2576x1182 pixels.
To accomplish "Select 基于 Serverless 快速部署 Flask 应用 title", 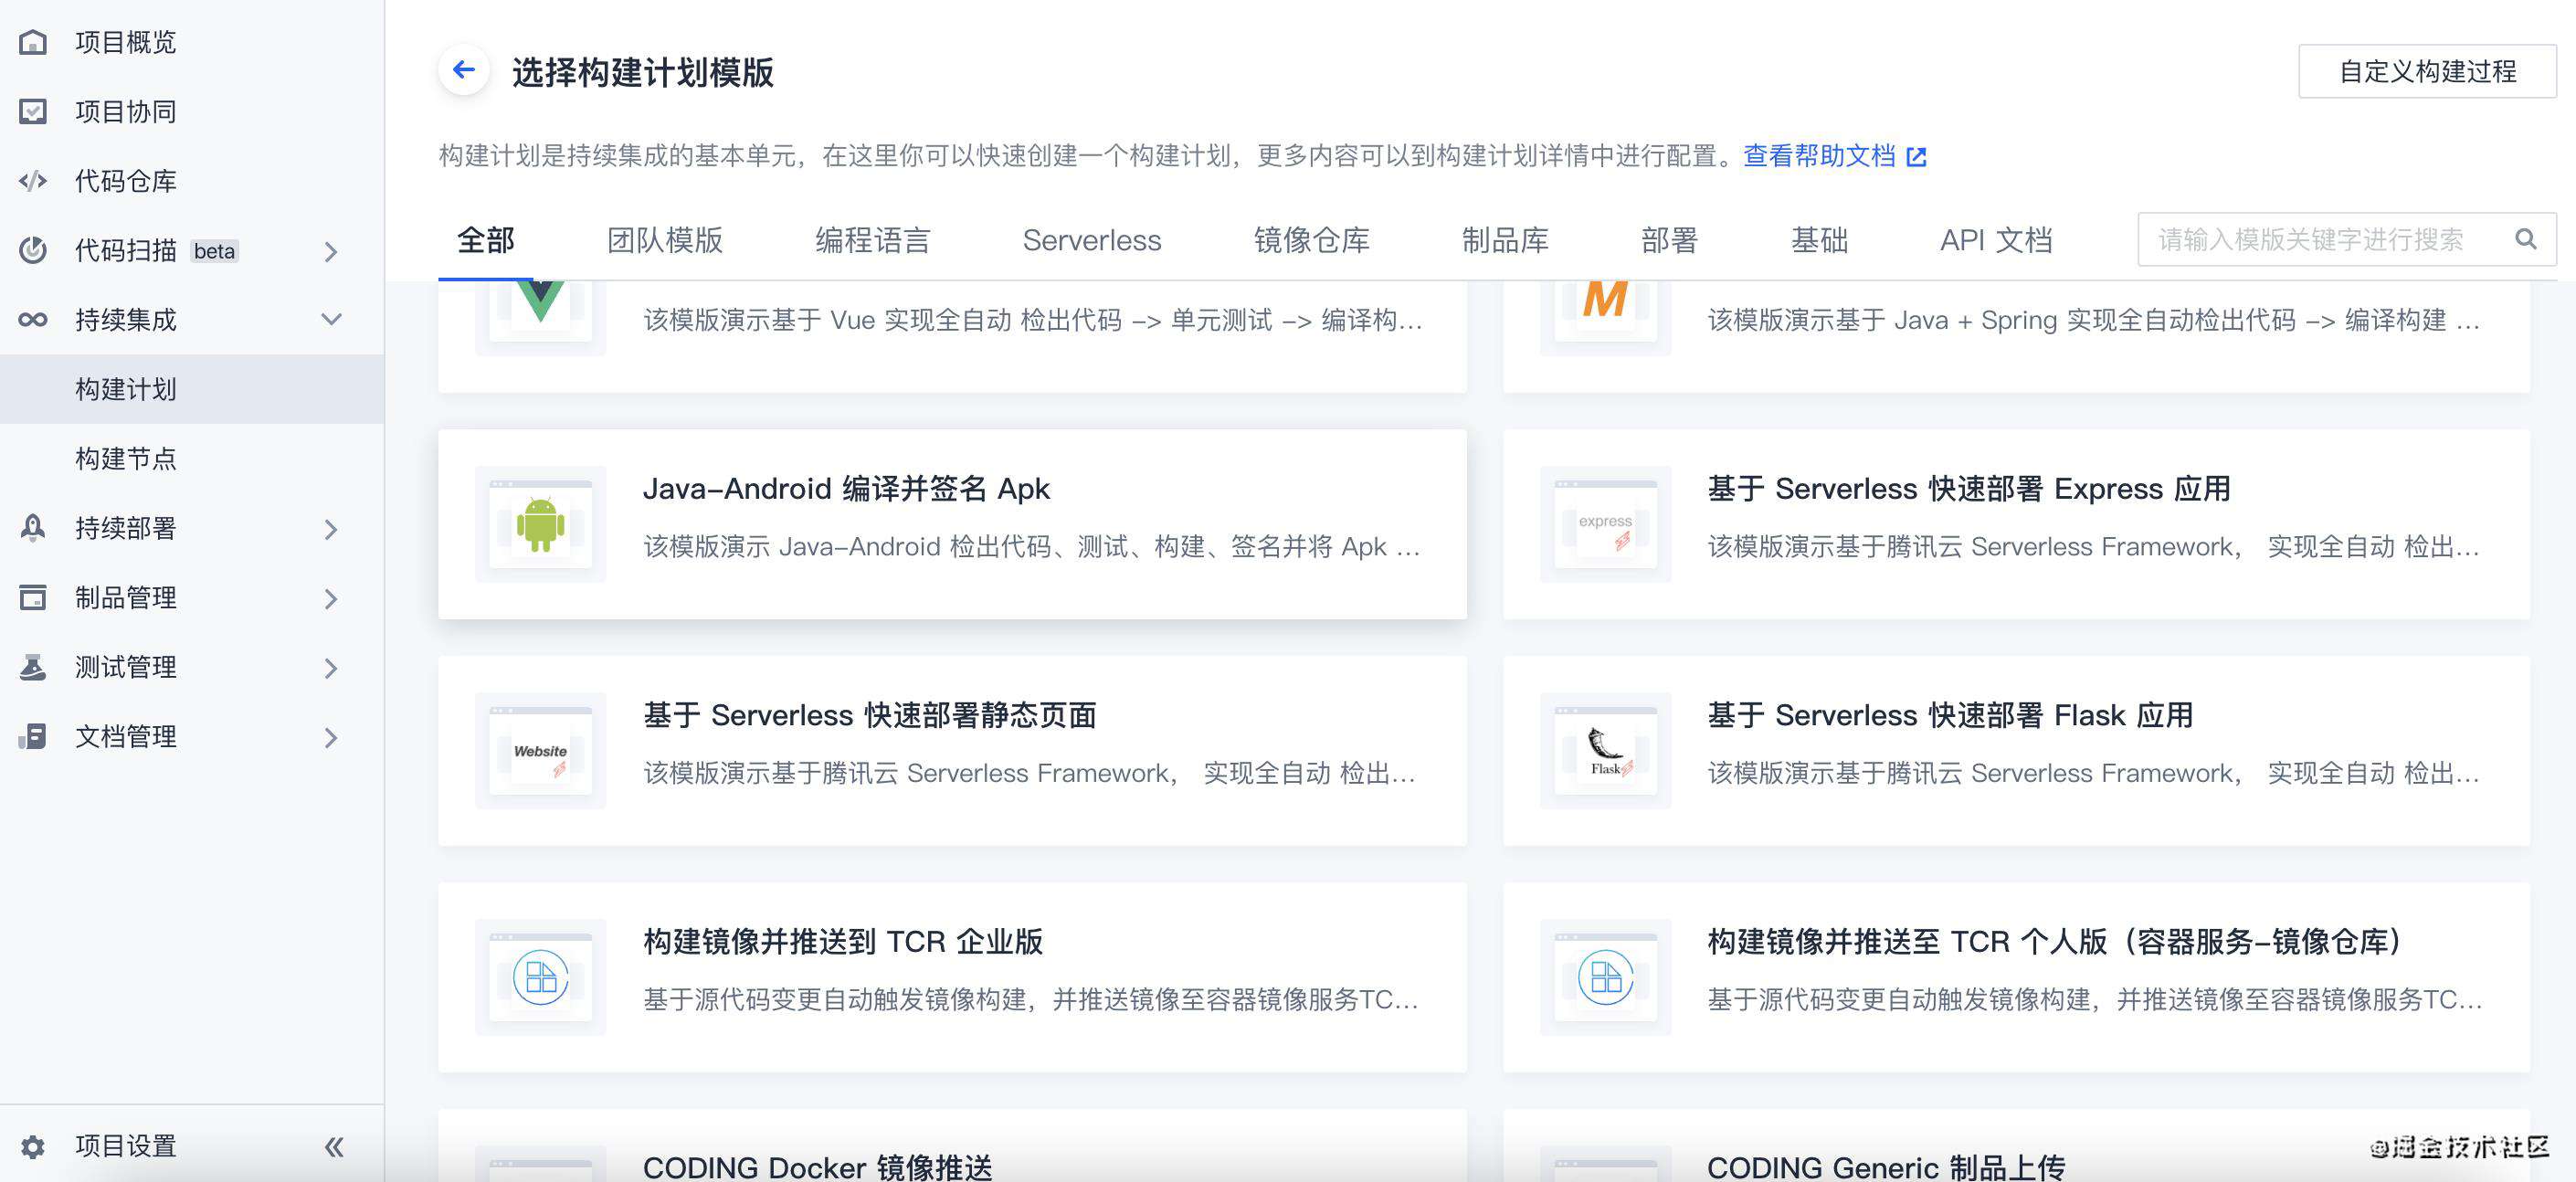I will (1949, 715).
